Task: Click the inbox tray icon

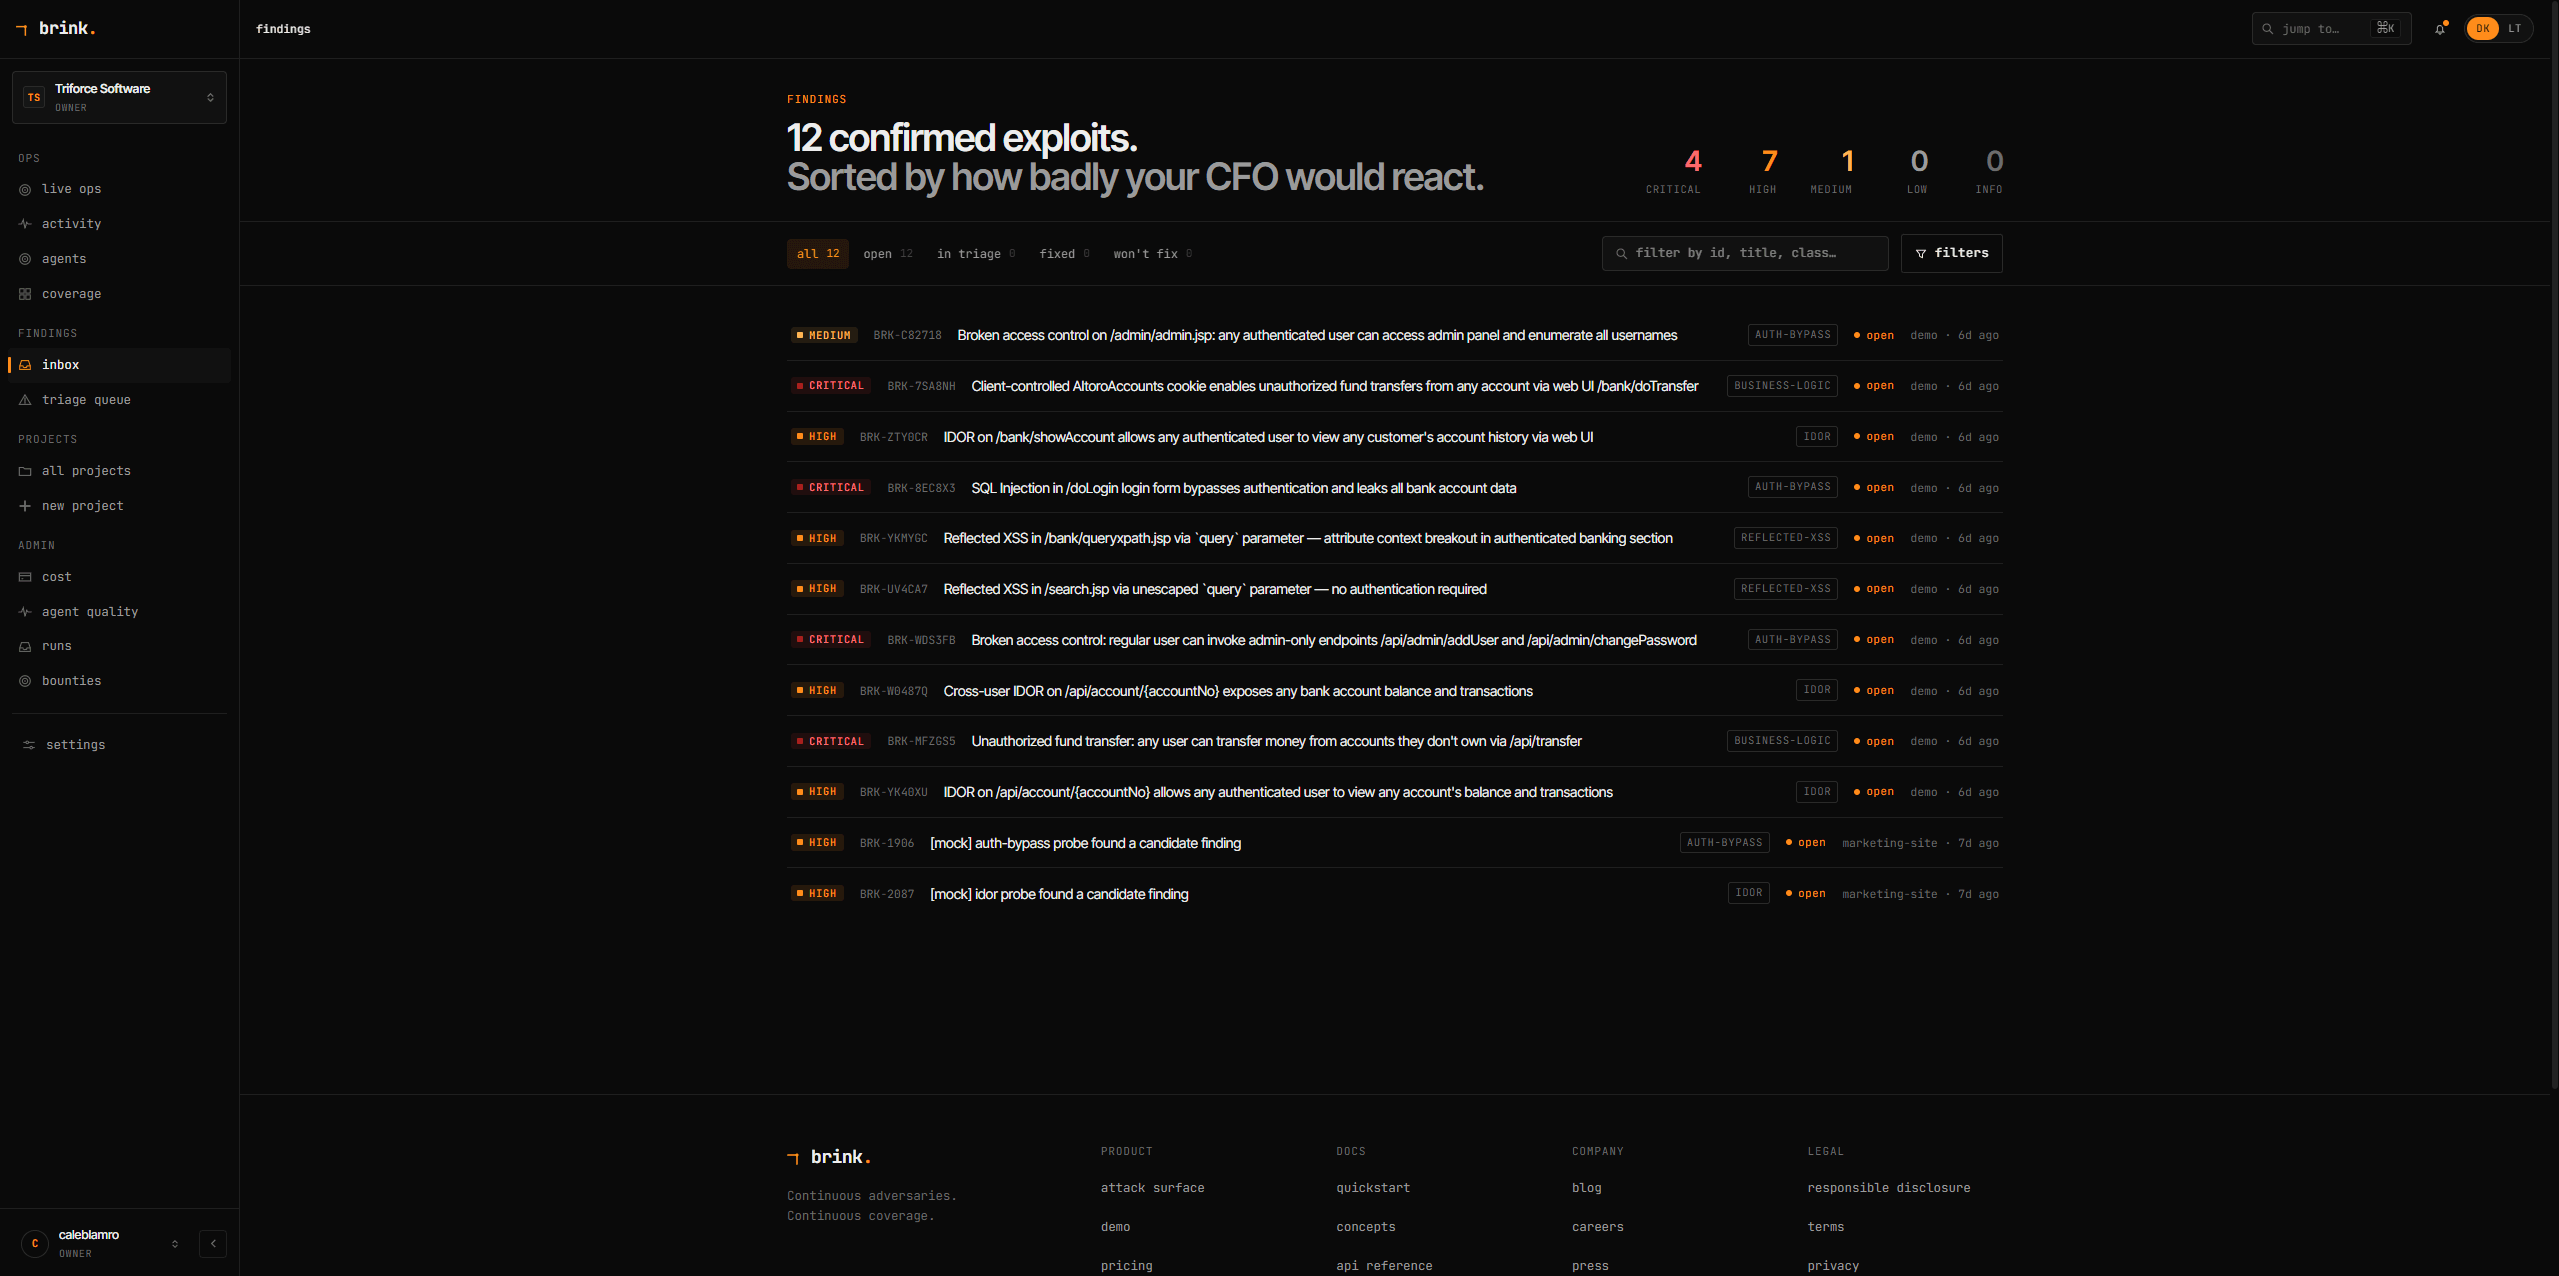Action: (25, 365)
